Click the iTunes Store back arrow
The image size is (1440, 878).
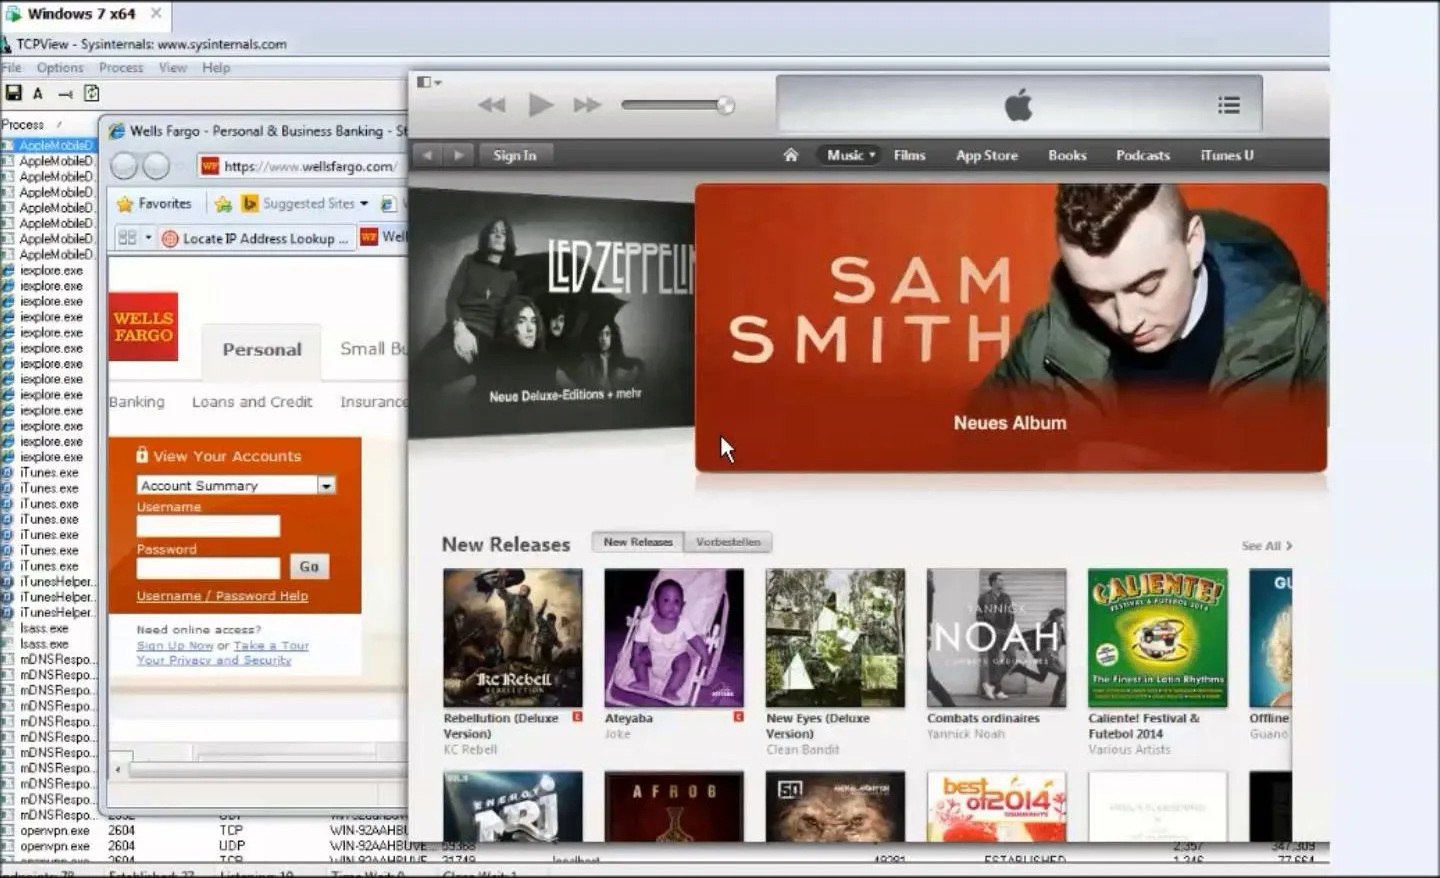[428, 155]
